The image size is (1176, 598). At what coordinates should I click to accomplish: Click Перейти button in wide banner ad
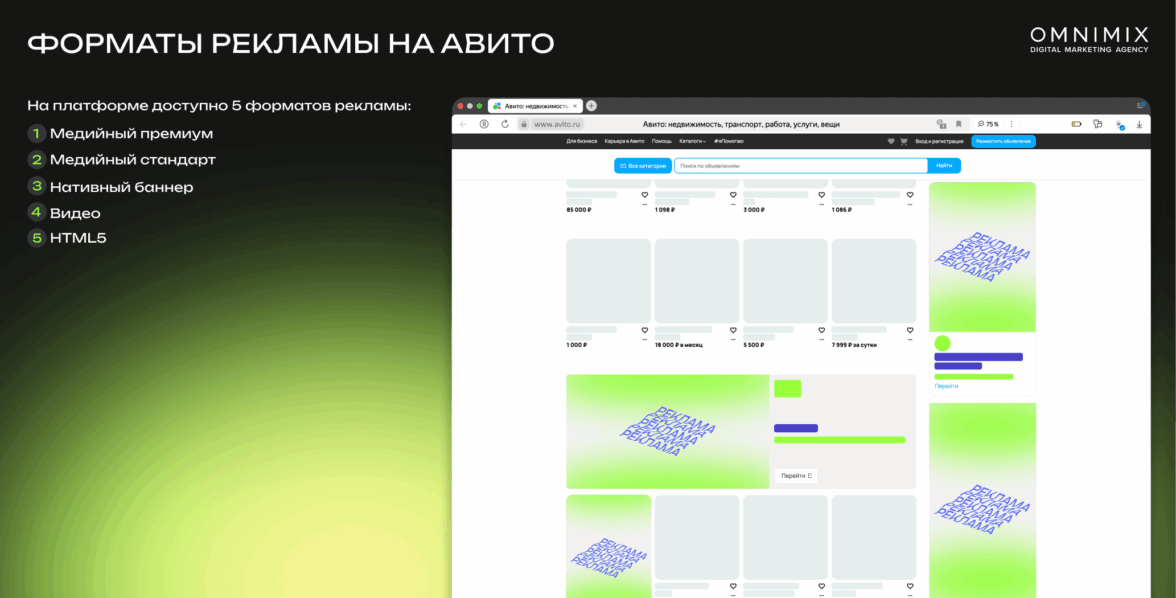coord(796,476)
